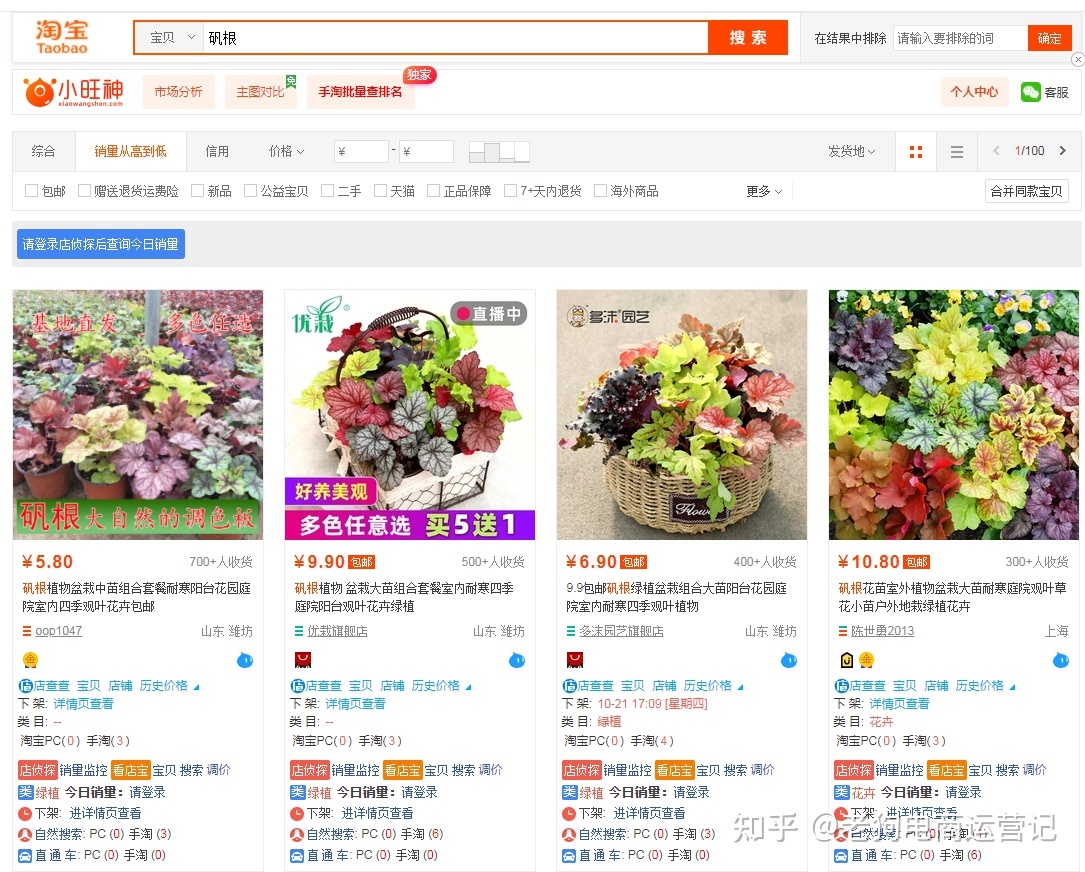Enable the 包邮 free shipping checkbox
The image size is (1085, 872).
31,190
